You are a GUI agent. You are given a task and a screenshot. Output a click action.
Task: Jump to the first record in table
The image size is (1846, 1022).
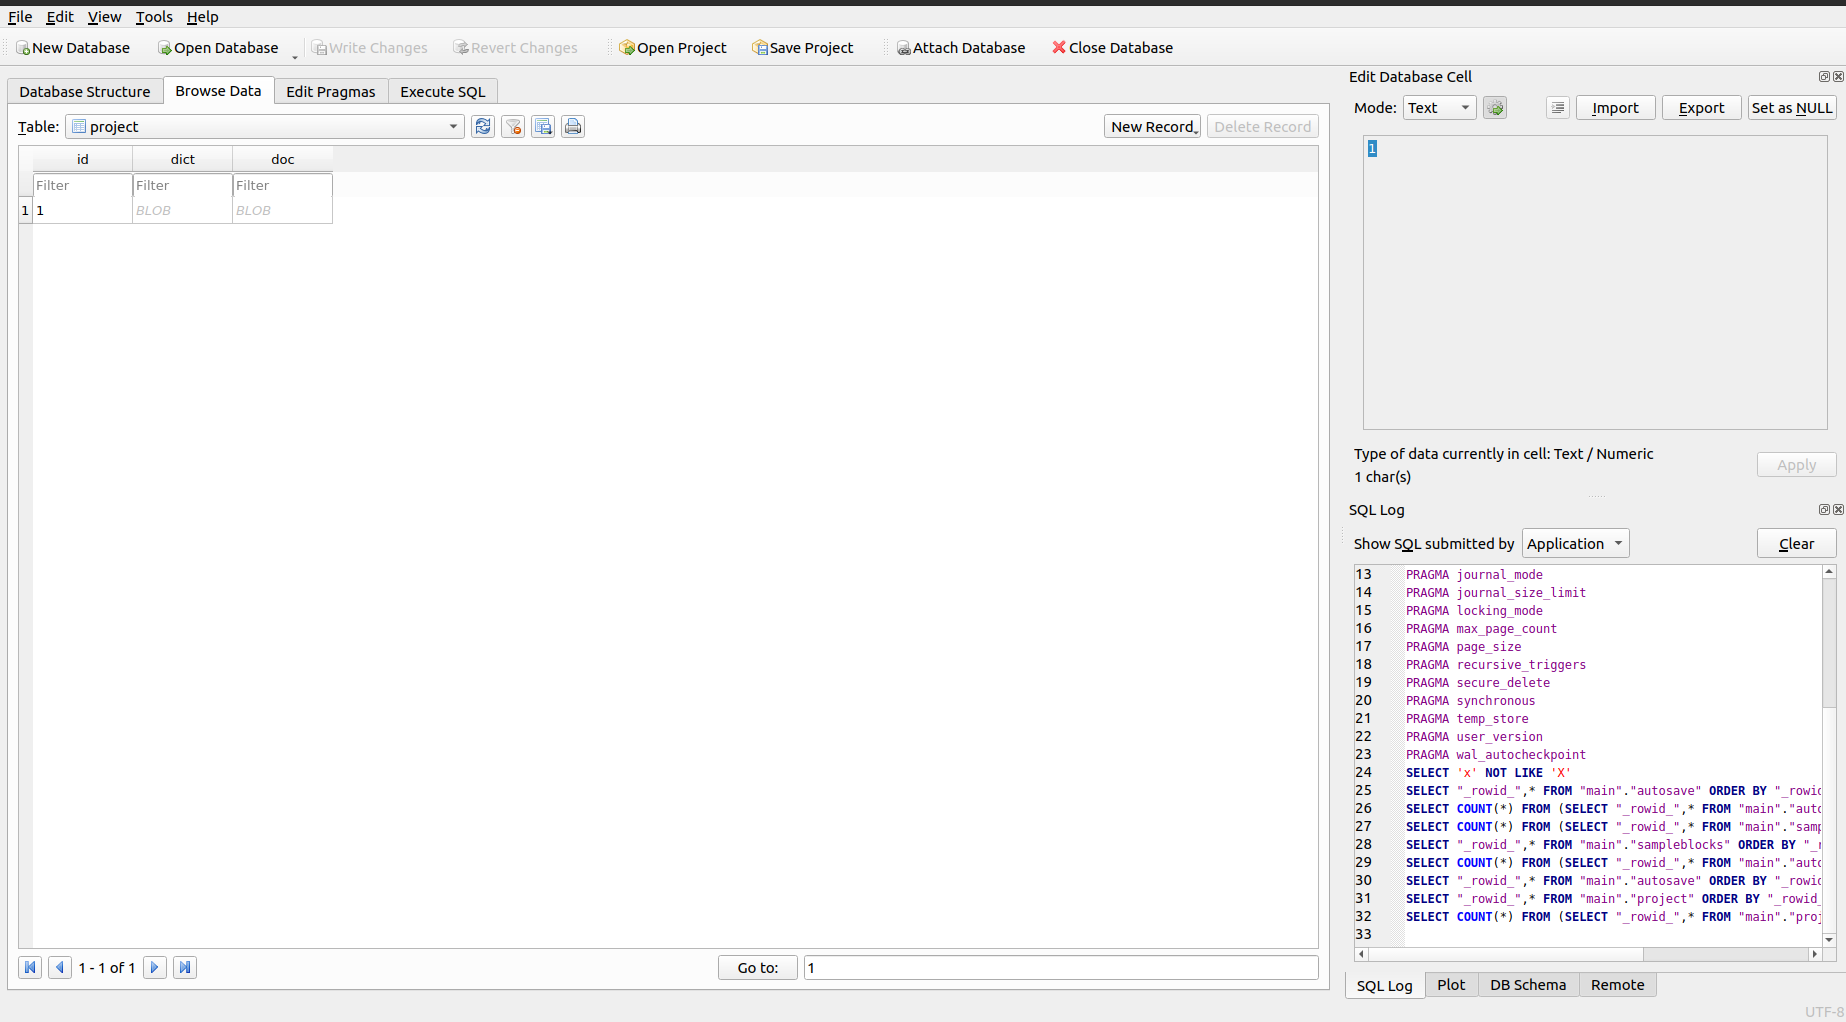point(30,967)
